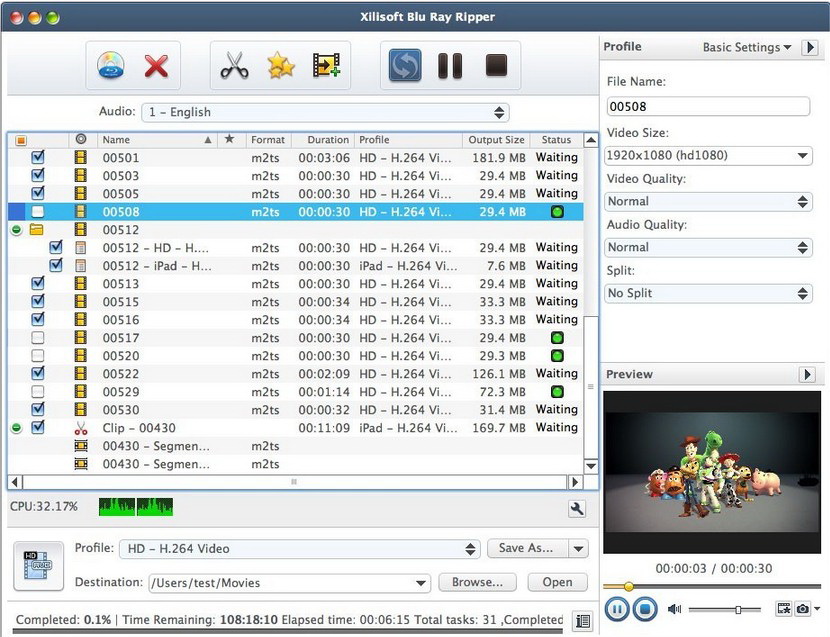
Task: Open the task log icon in the status bar
Action: click(x=583, y=621)
